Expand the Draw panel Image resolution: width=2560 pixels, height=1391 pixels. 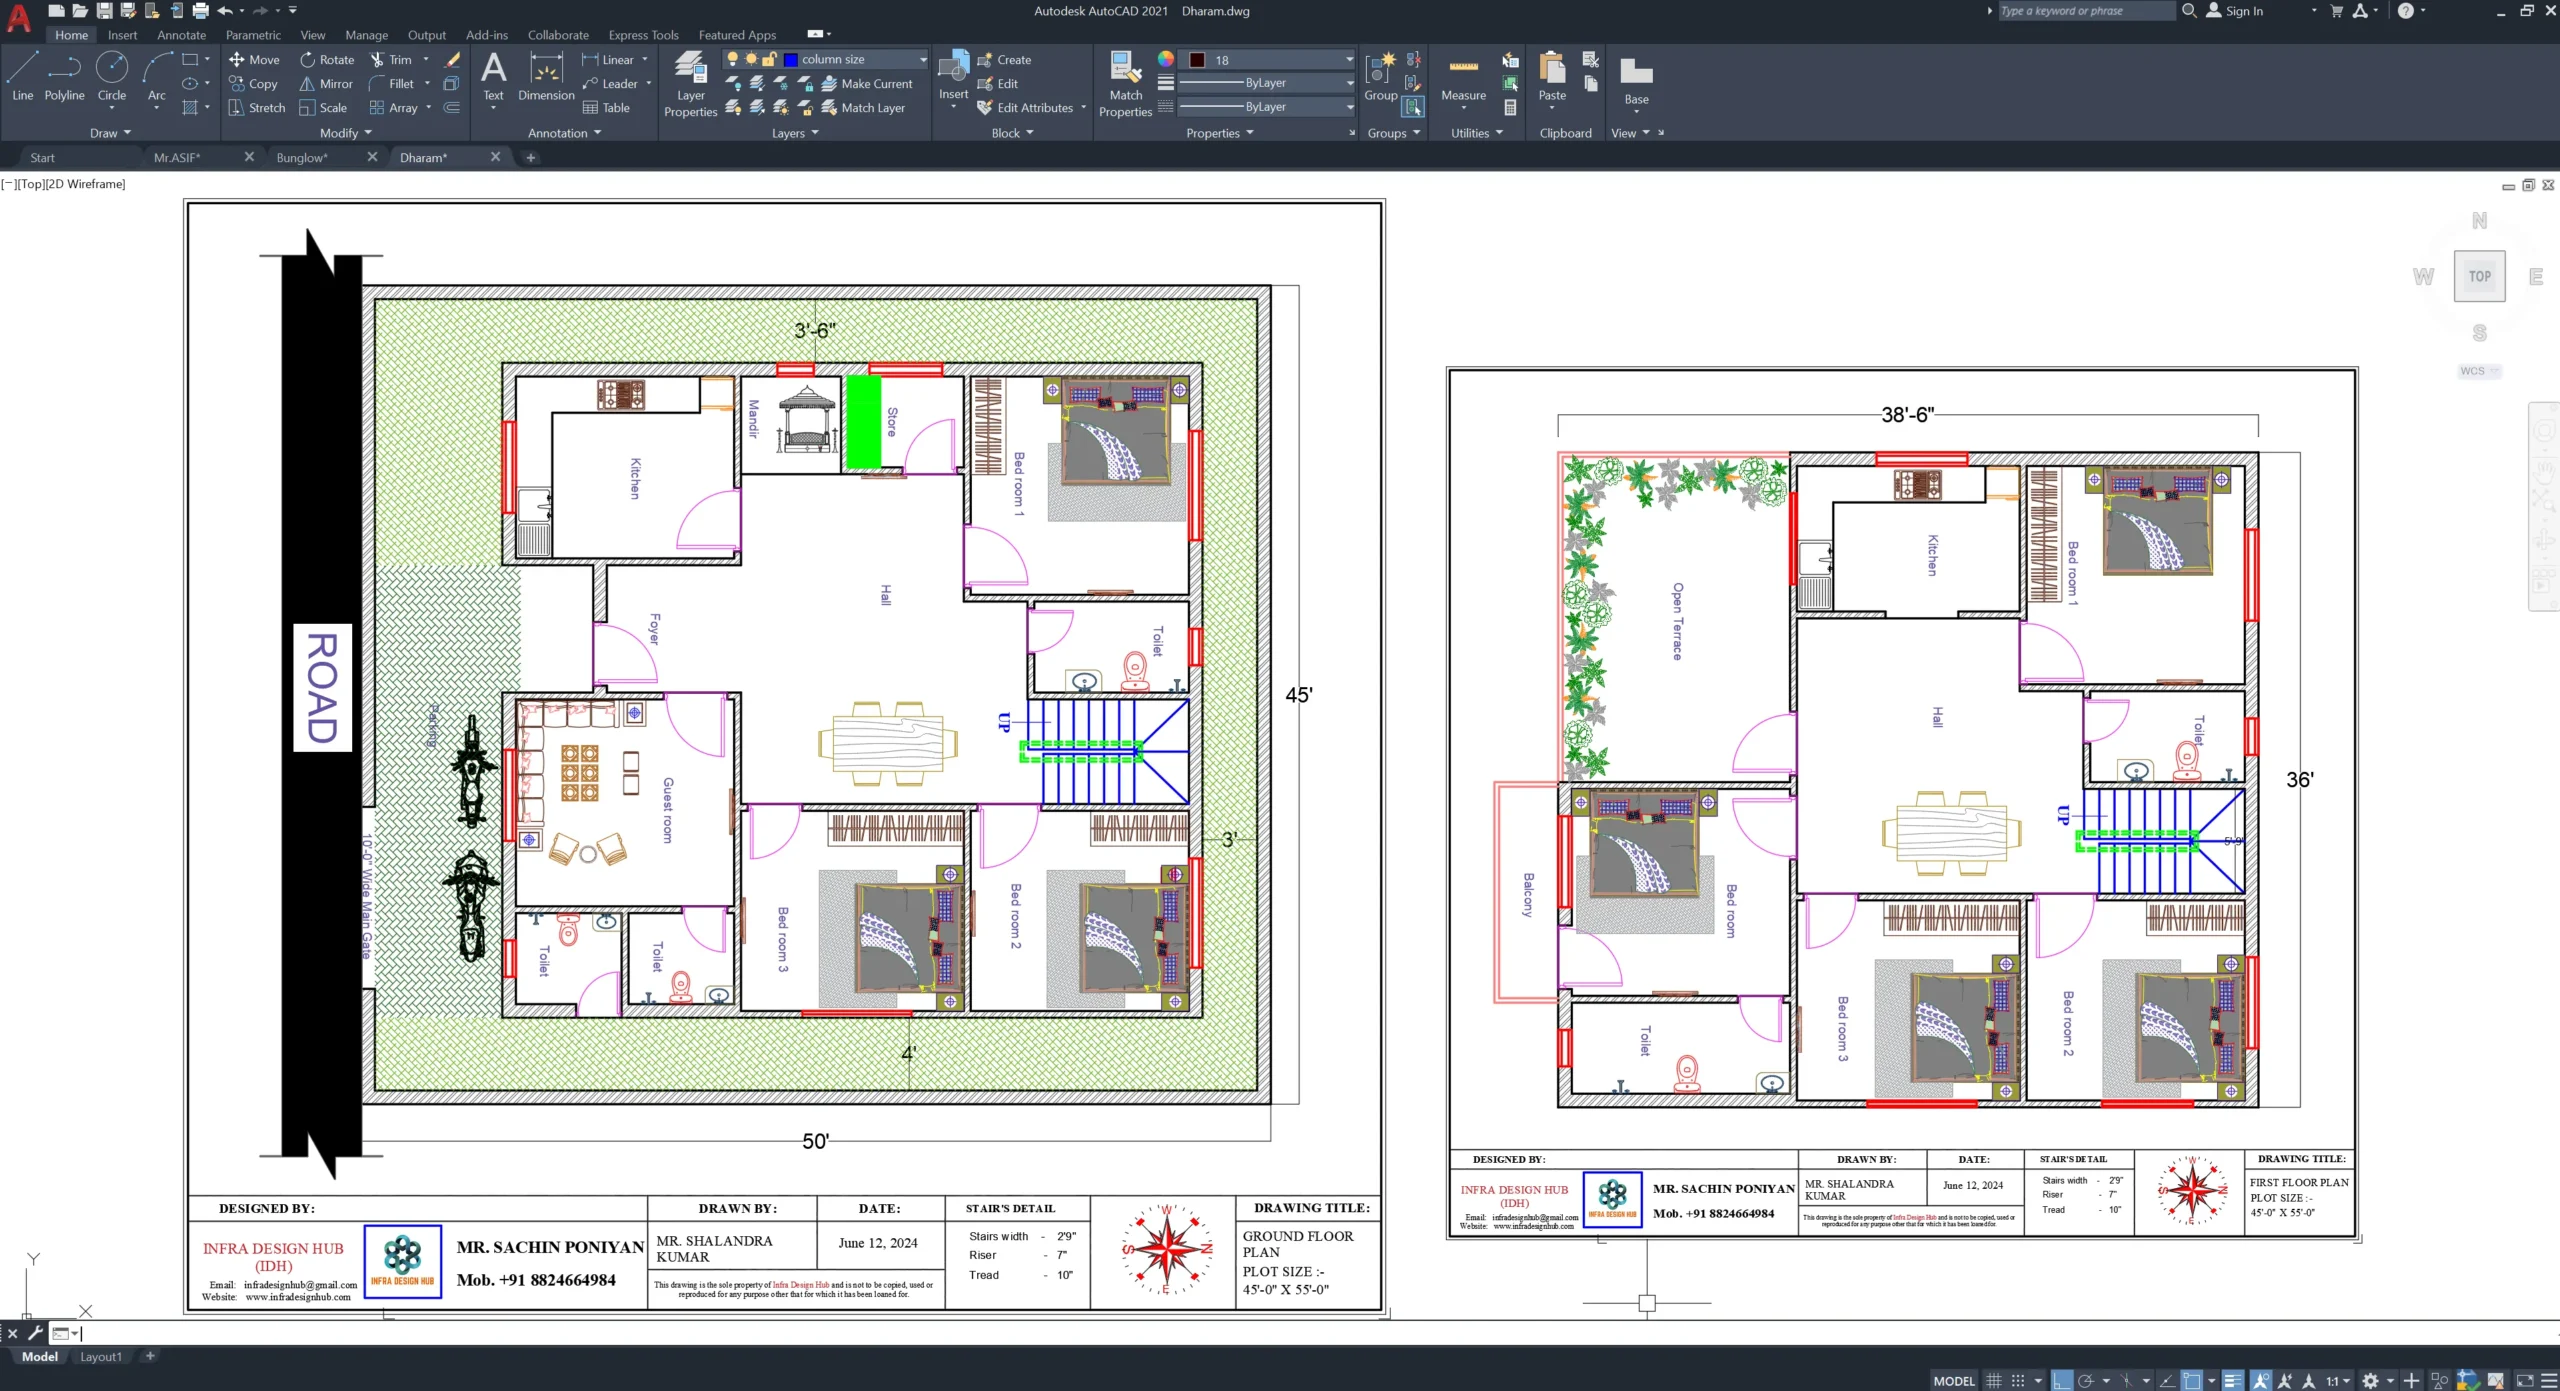pyautogui.click(x=110, y=133)
